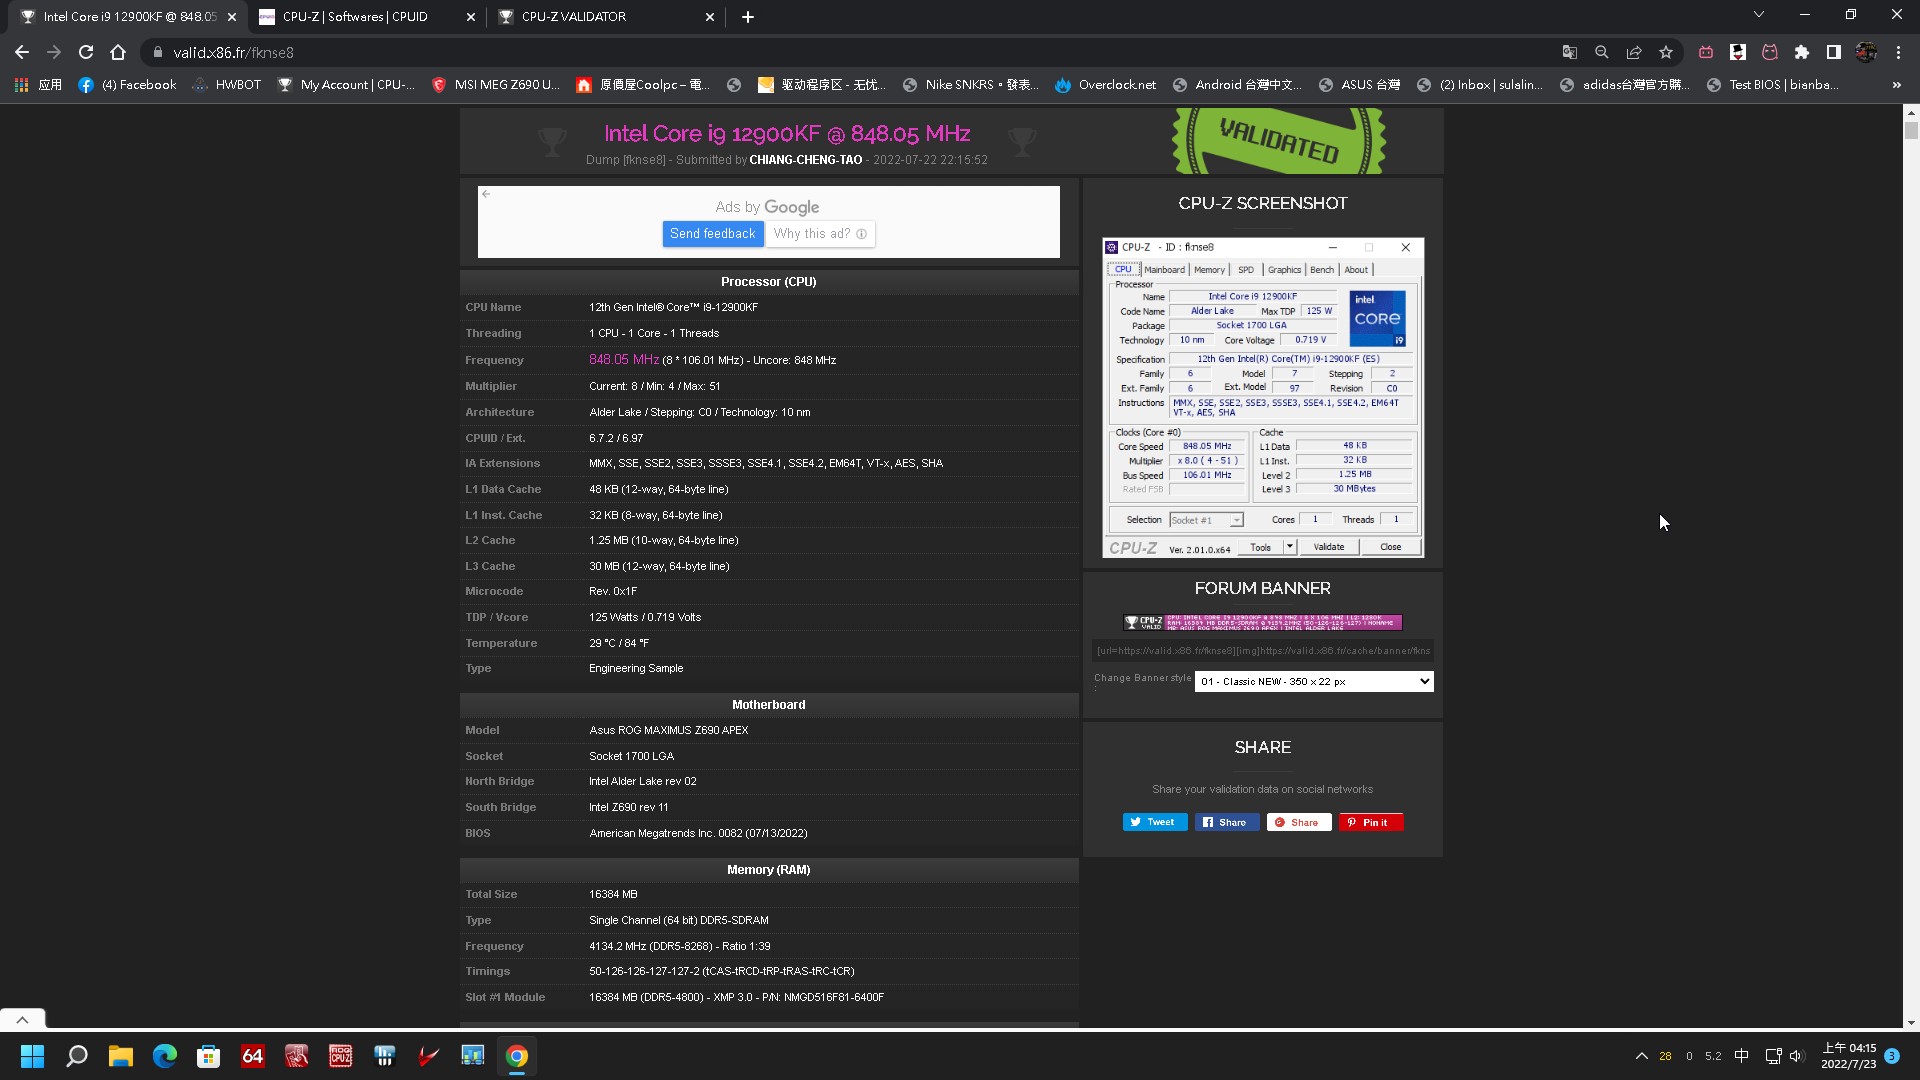
Task: Go back to the previous page
Action: [x=22, y=52]
